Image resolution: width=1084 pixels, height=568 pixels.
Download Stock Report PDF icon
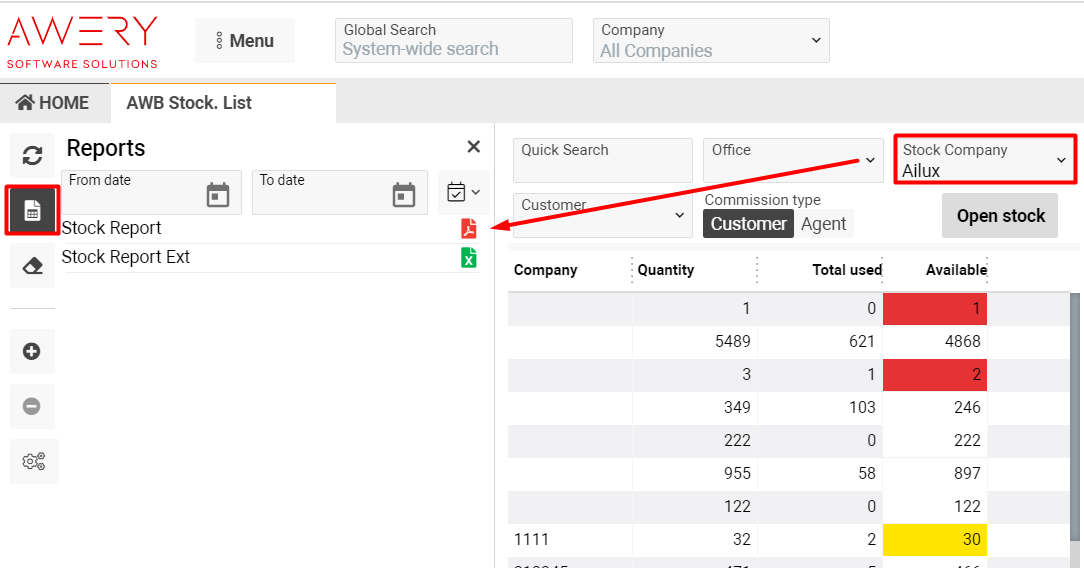tap(469, 229)
